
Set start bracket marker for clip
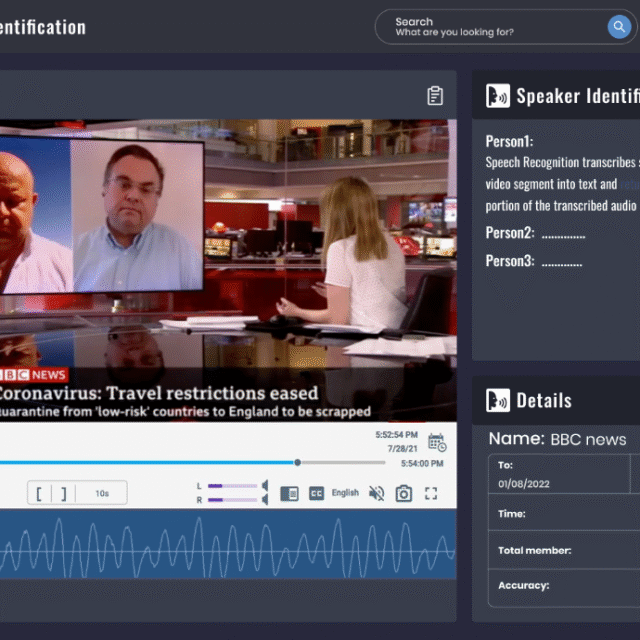(x=40, y=493)
